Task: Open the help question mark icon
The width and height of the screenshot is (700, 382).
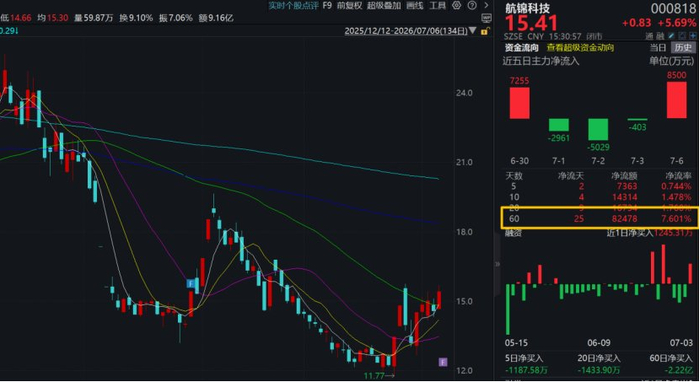Action: (x=472, y=5)
